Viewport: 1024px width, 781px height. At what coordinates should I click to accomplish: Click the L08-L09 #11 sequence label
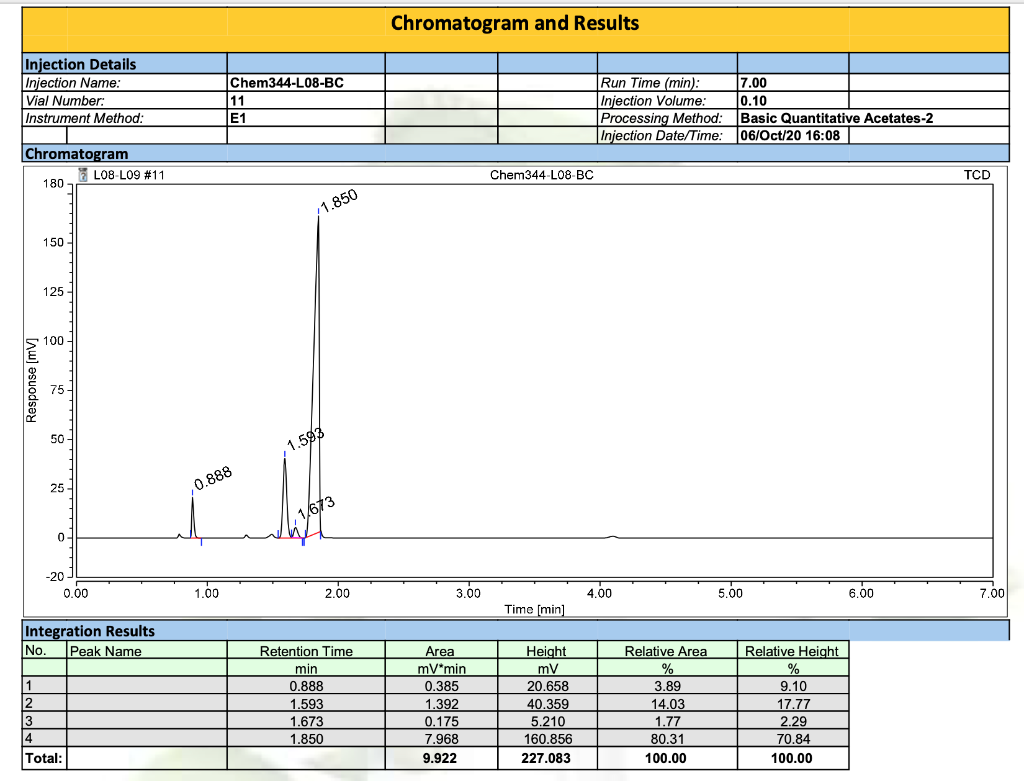pos(129,175)
